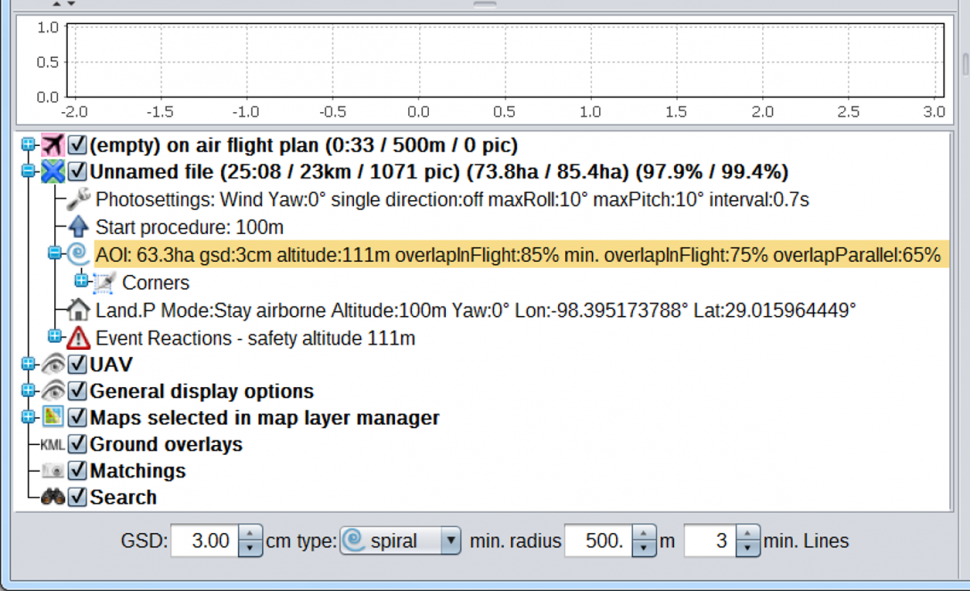Collapse the Unnamed file tree node
The width and height of the screenshot is (970, 591).
pyautogui.click(x=28, y=172)
